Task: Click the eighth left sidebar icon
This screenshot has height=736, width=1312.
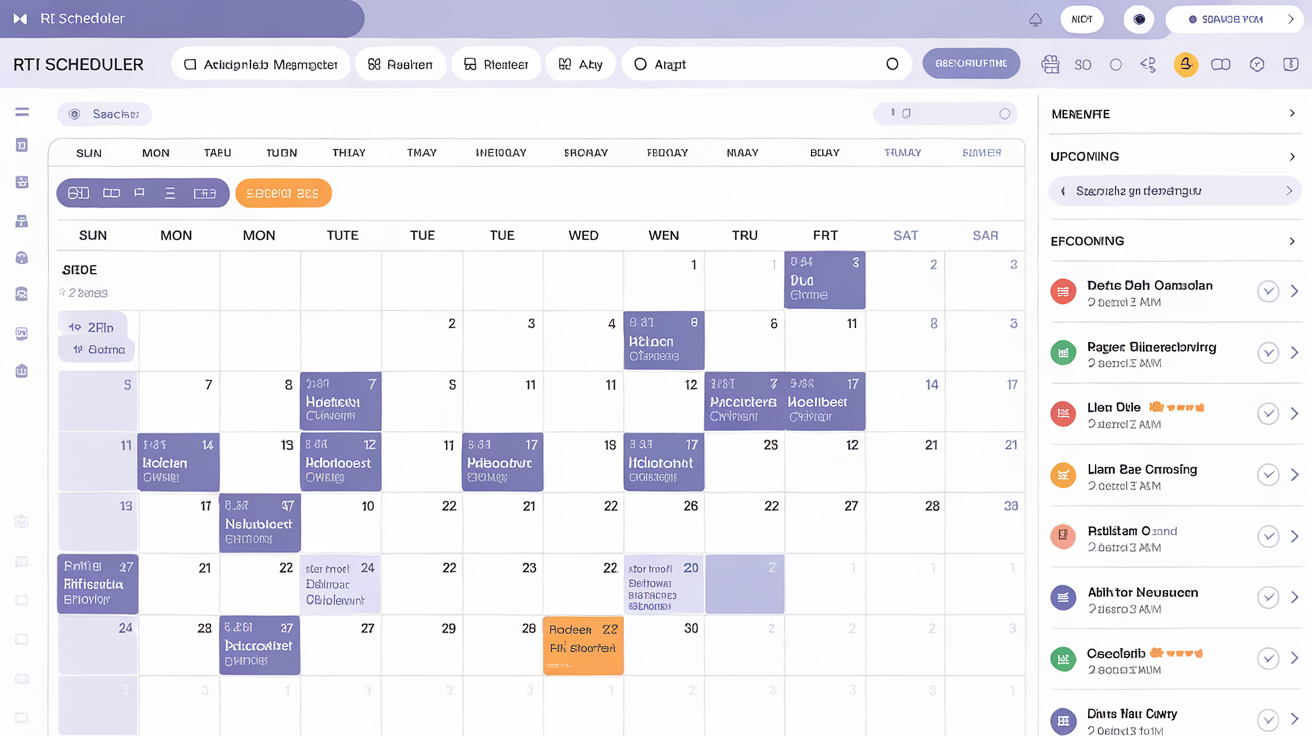Action: click(22, 371)
